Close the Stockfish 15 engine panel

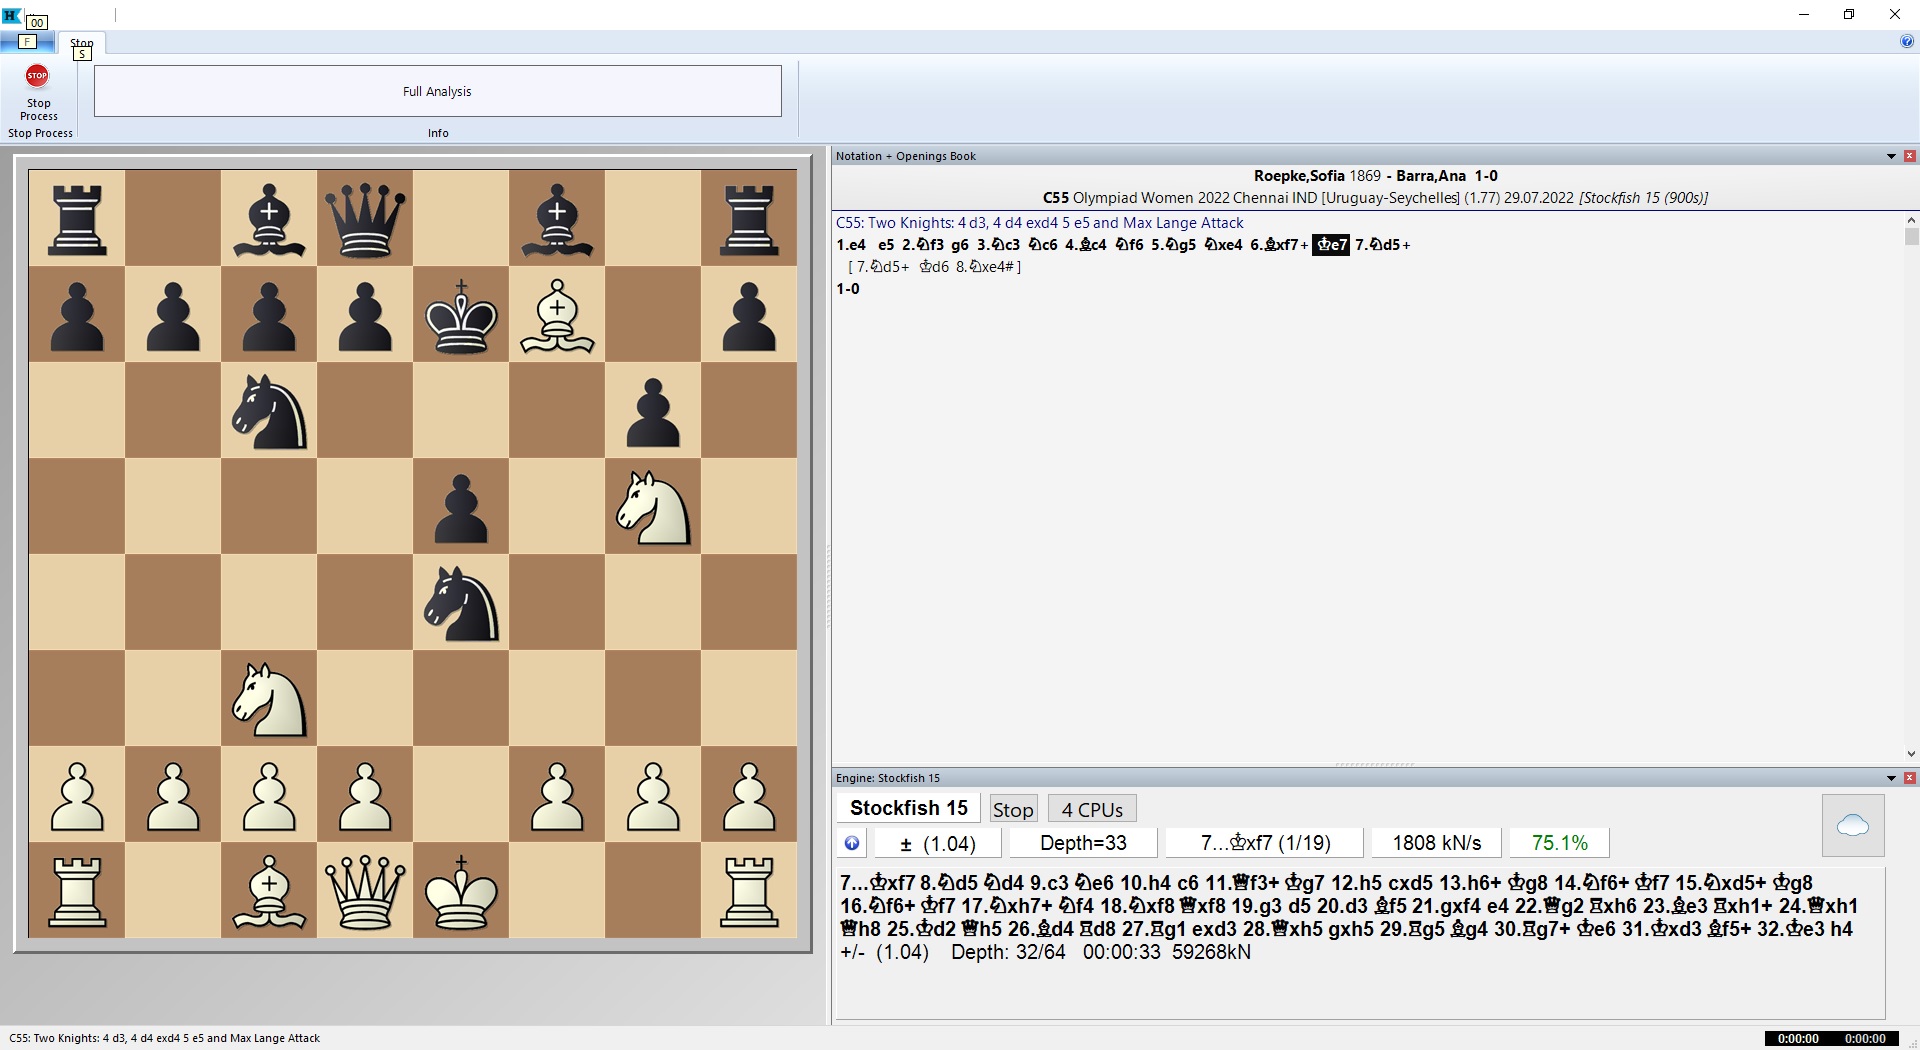click(1910, 778)
